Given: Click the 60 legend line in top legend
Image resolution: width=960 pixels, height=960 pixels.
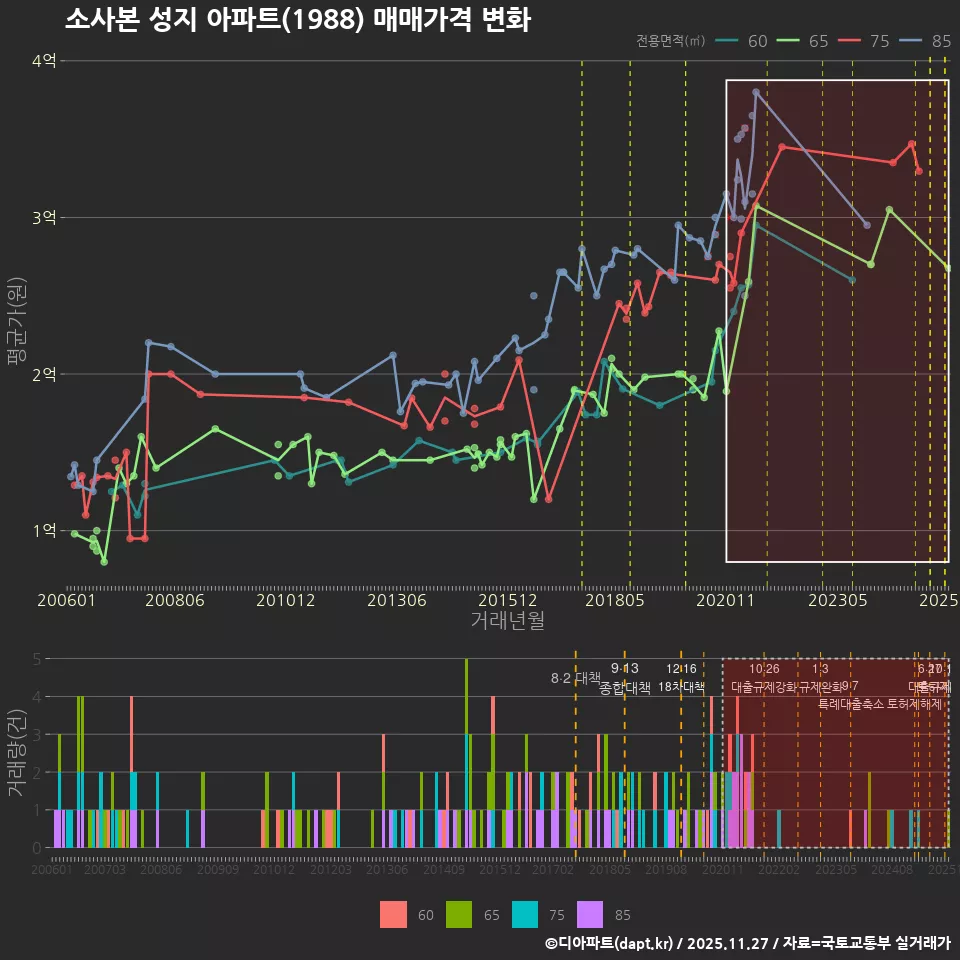Looking at the screenshot, I should coord(729,41).
